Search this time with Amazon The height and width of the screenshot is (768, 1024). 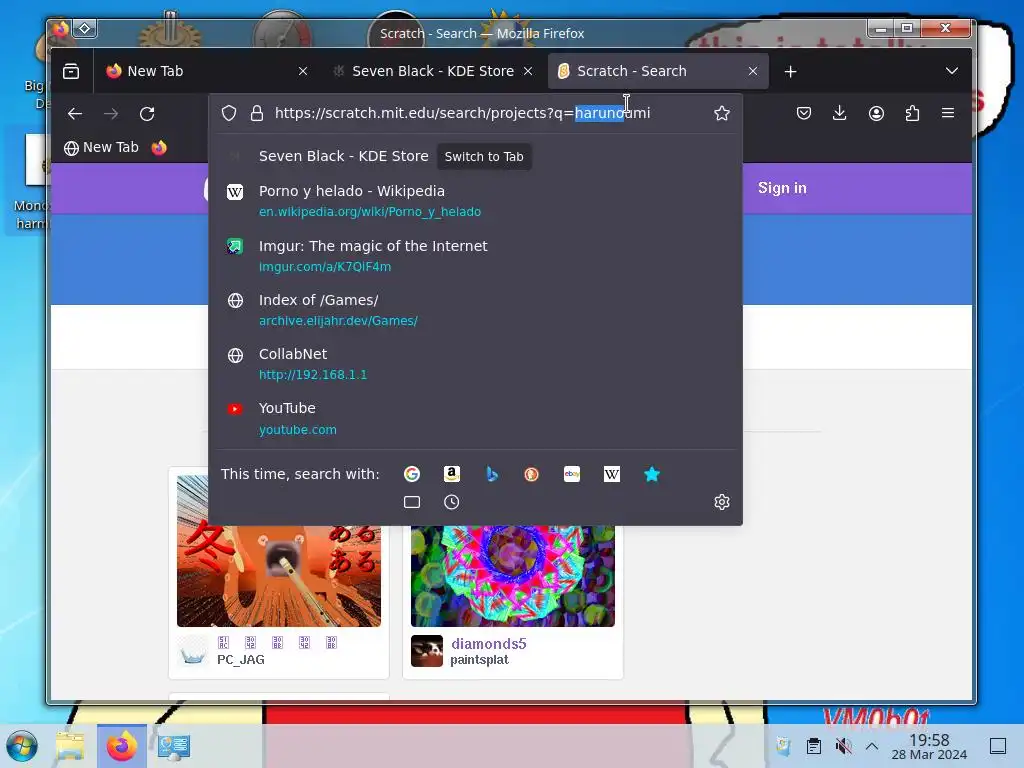tap(452, 474)
